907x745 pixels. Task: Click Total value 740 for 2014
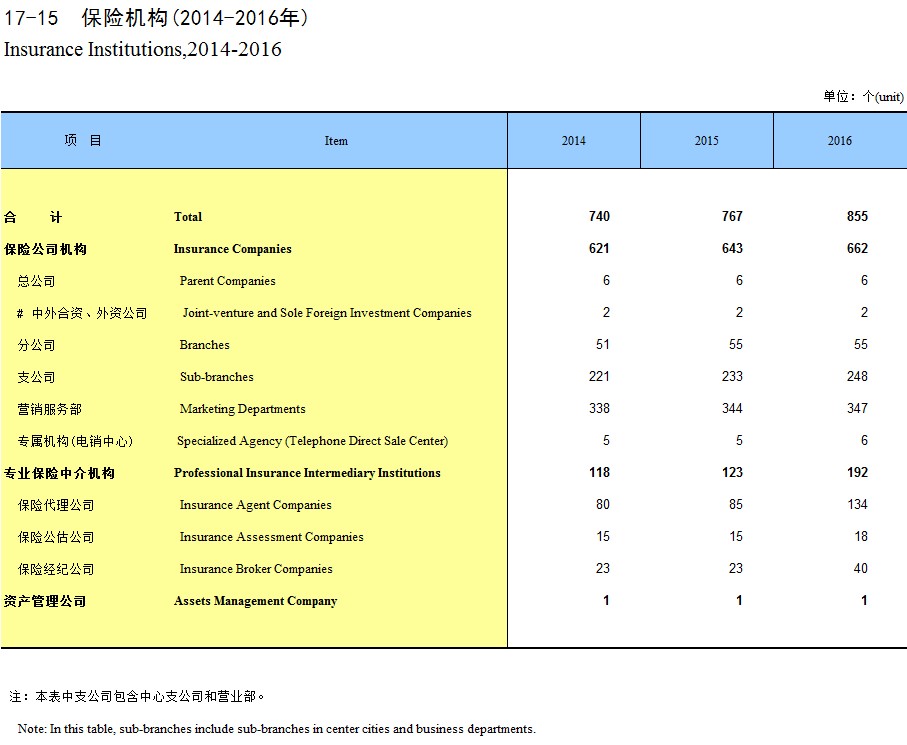(599, 216)
